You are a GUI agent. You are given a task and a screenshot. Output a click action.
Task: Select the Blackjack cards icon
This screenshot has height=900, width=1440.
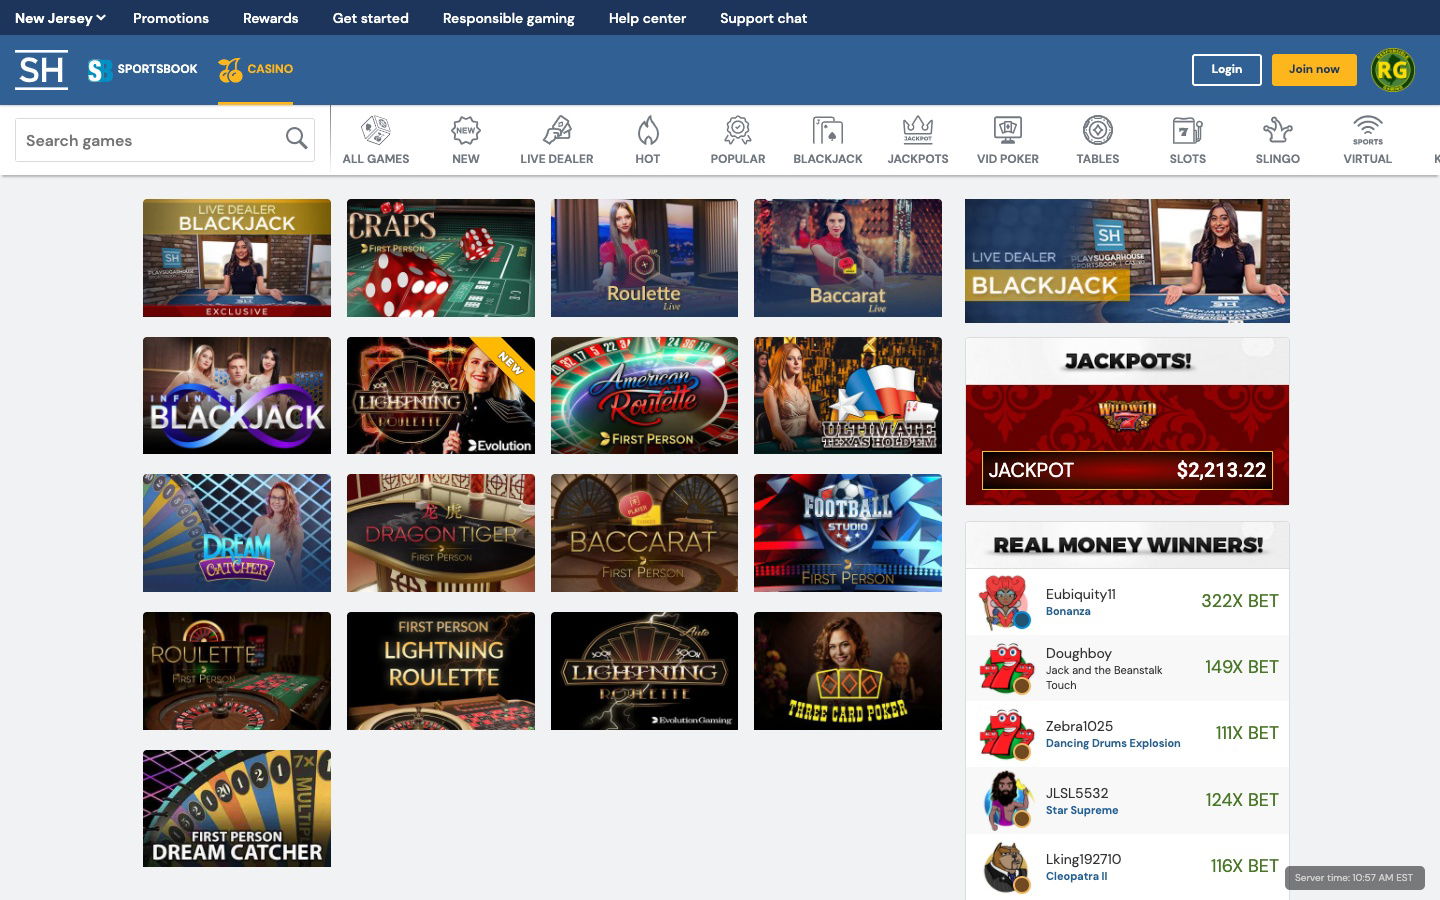(x=827, y=130)
